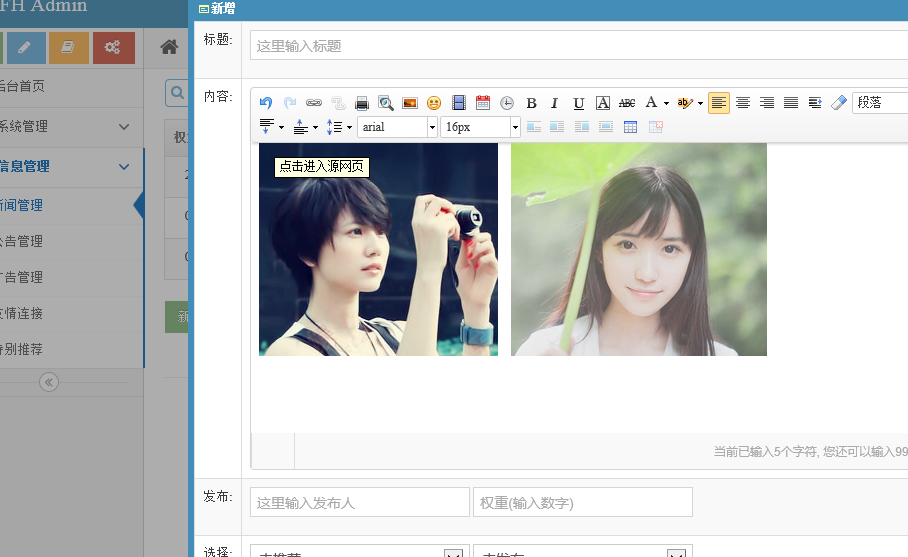Screen dimensions: 908x557
Task: Open the 新闻管理 sidebar item
Action: [71, 206]
